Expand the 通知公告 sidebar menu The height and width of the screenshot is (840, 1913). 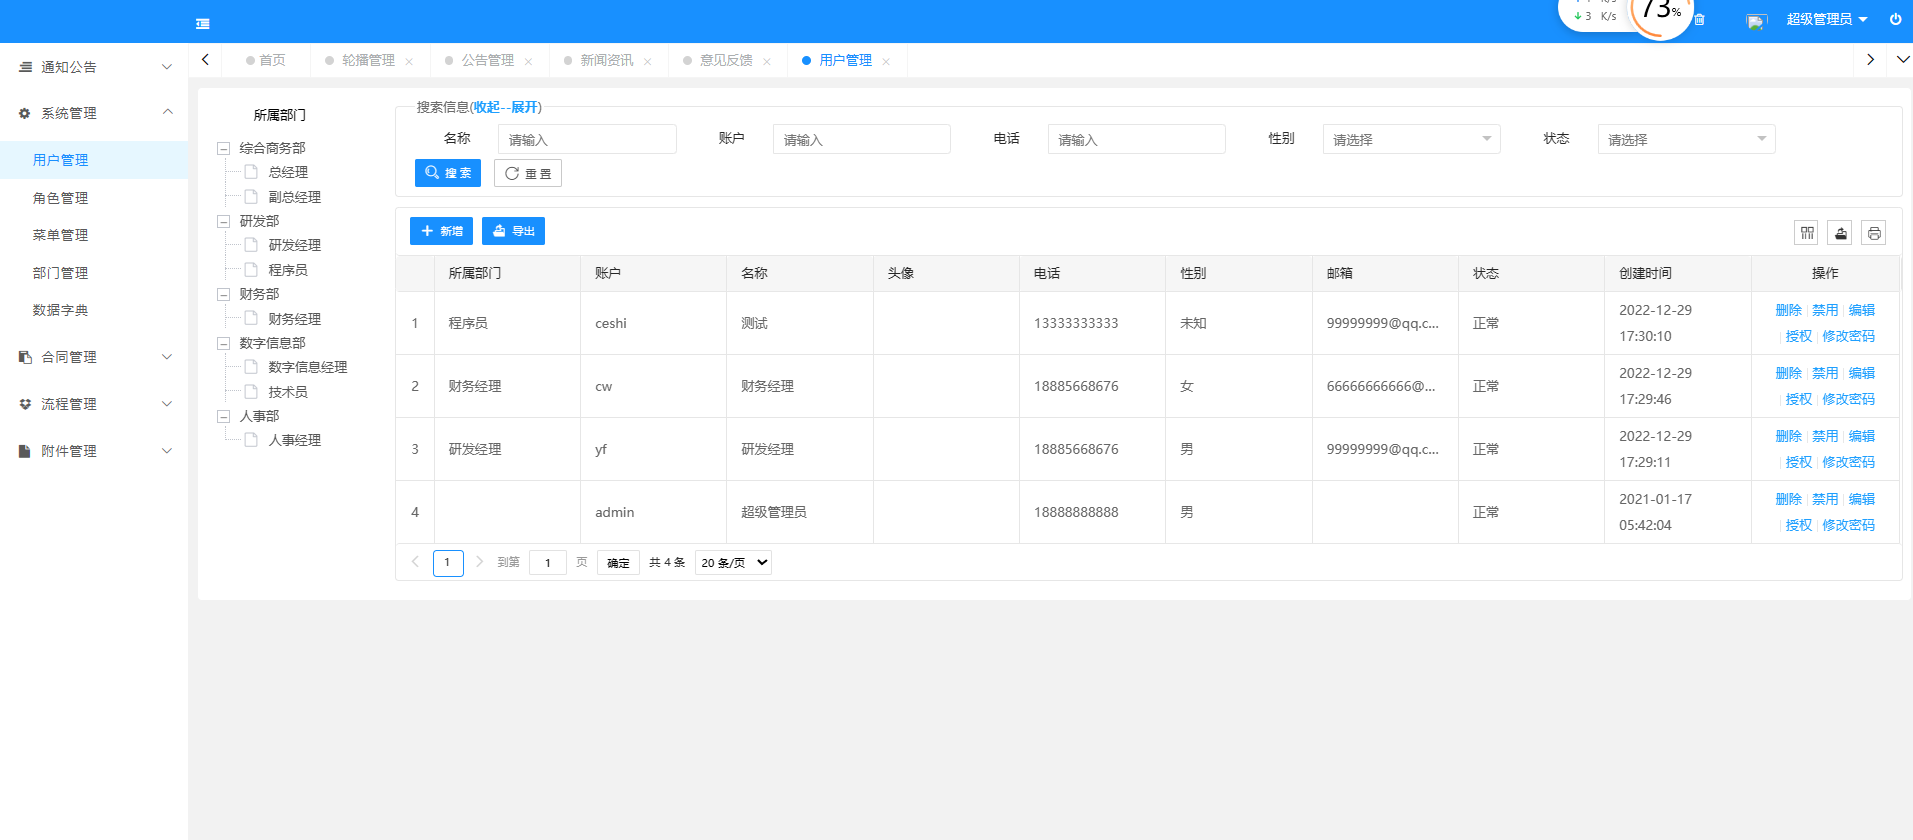point(94,67)
